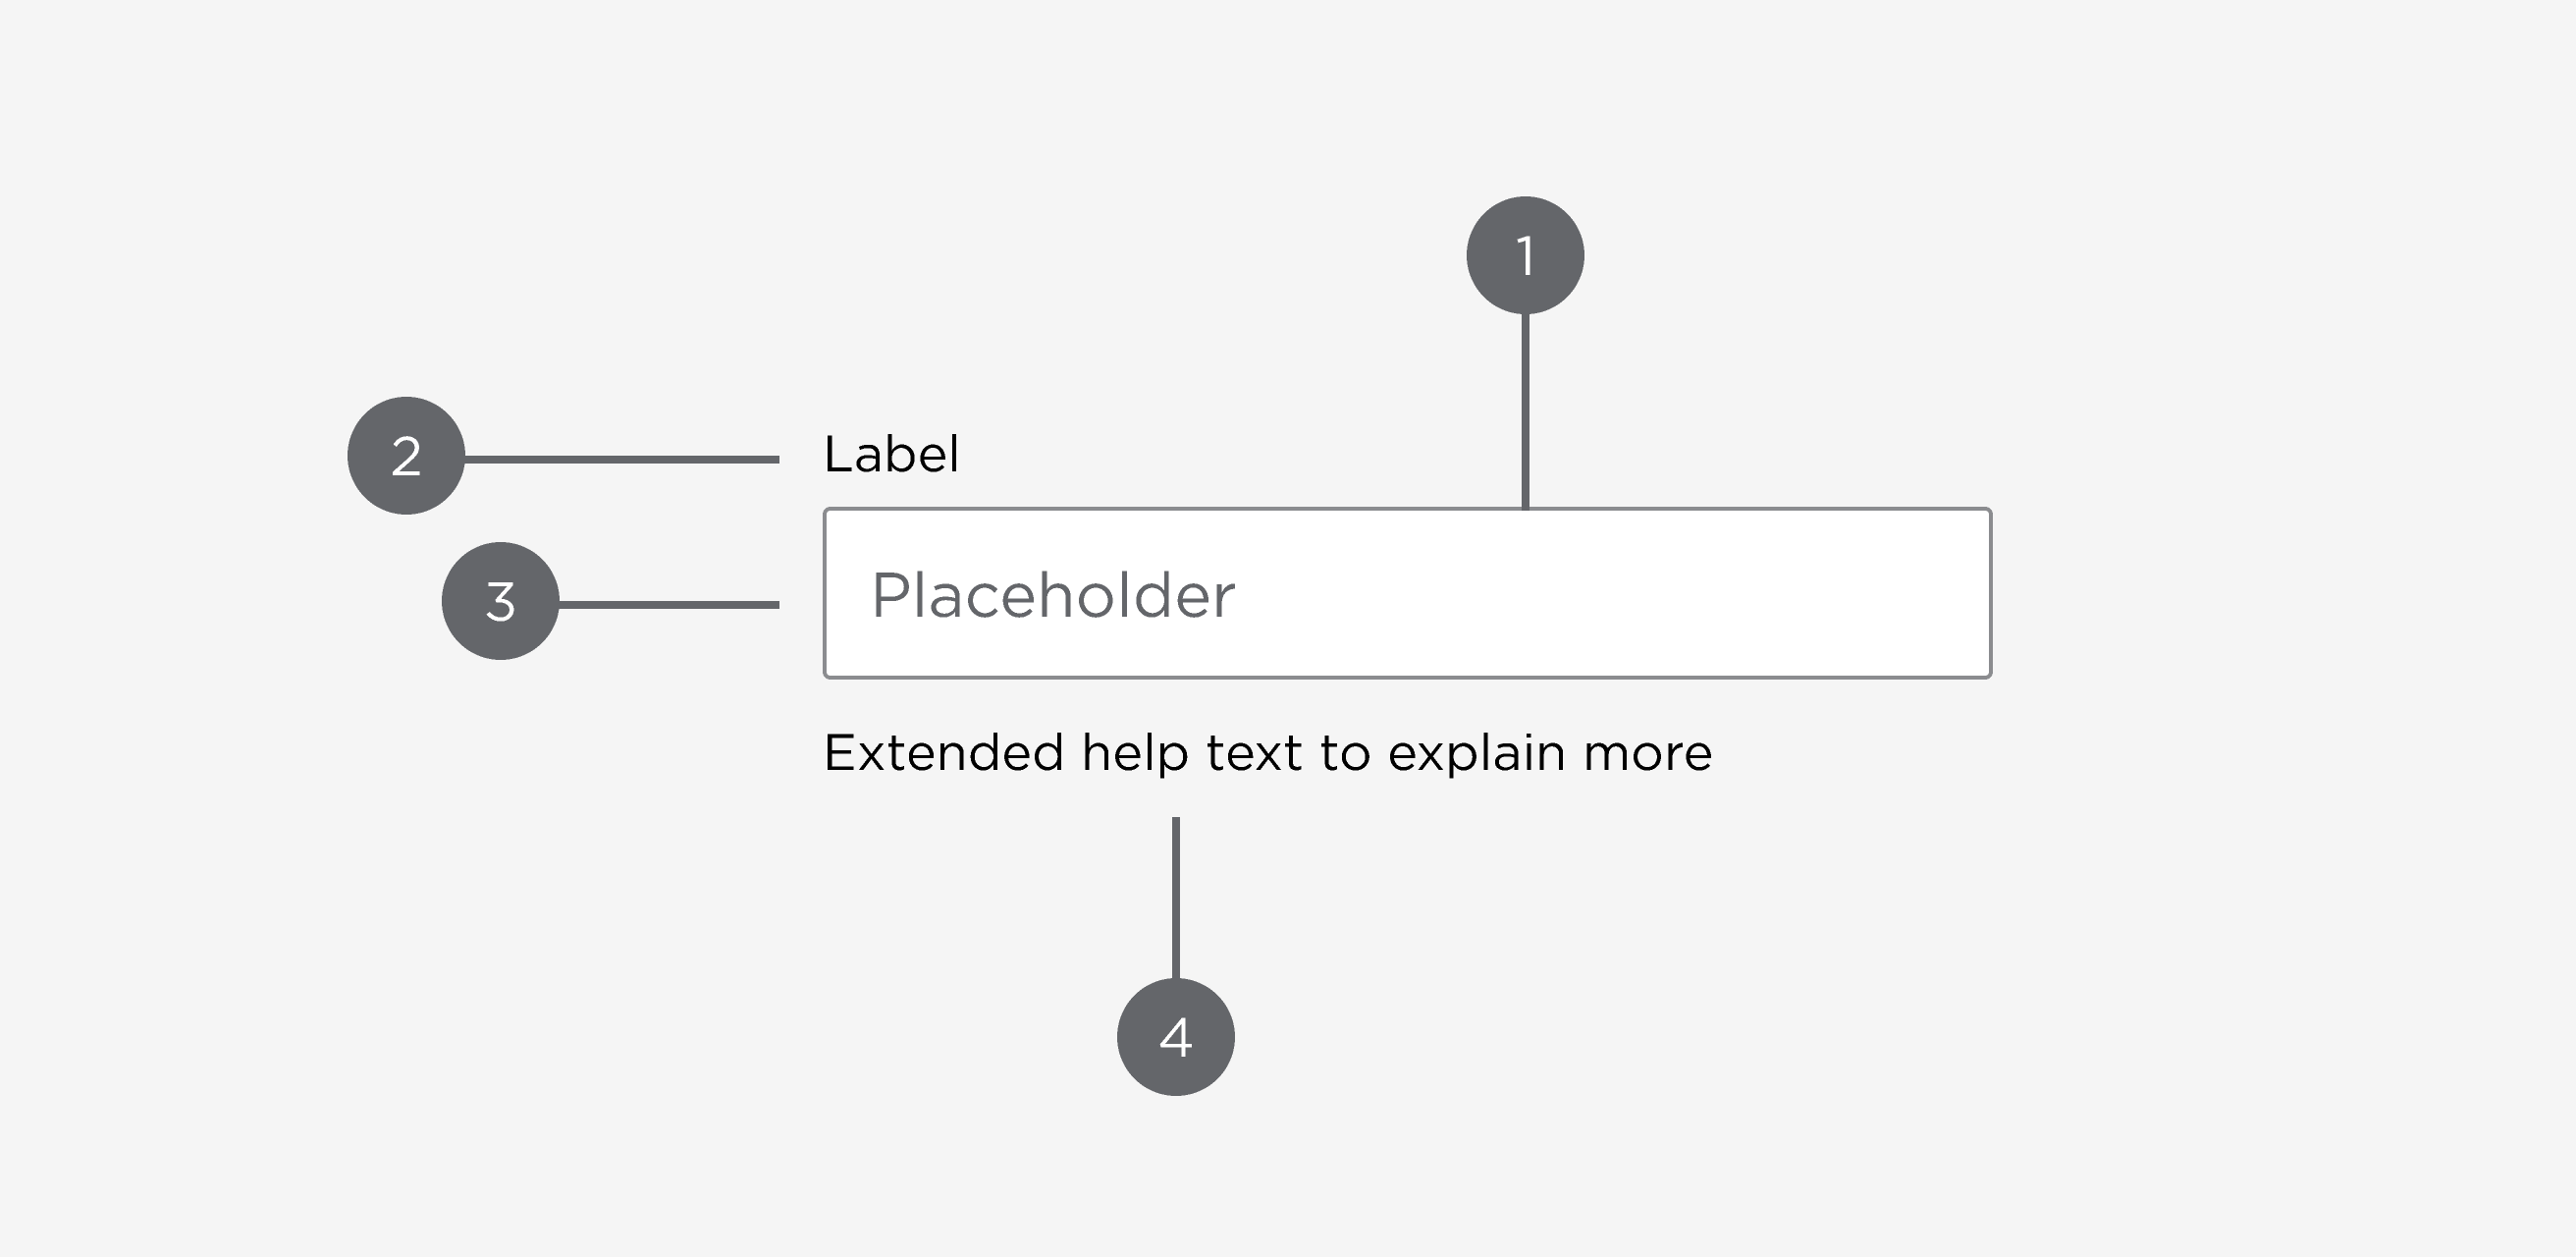Click the "Placeholder" text inside the input
This screenshot has width=2576, height=1257.
(1053, 596)
